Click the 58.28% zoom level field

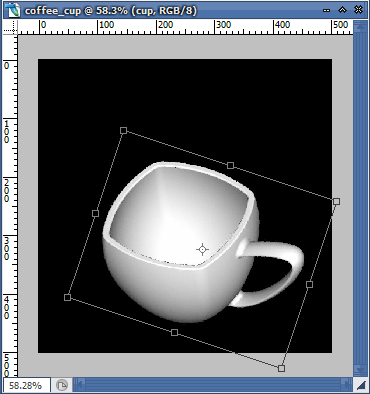point(27,386)
